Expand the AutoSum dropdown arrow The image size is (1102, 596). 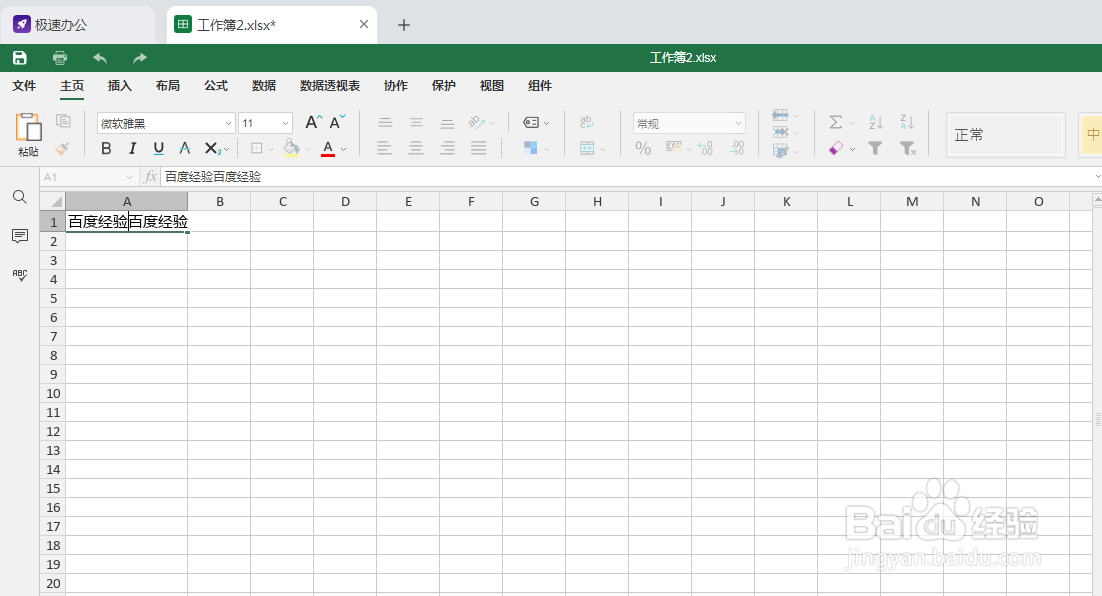coord(853,123)
